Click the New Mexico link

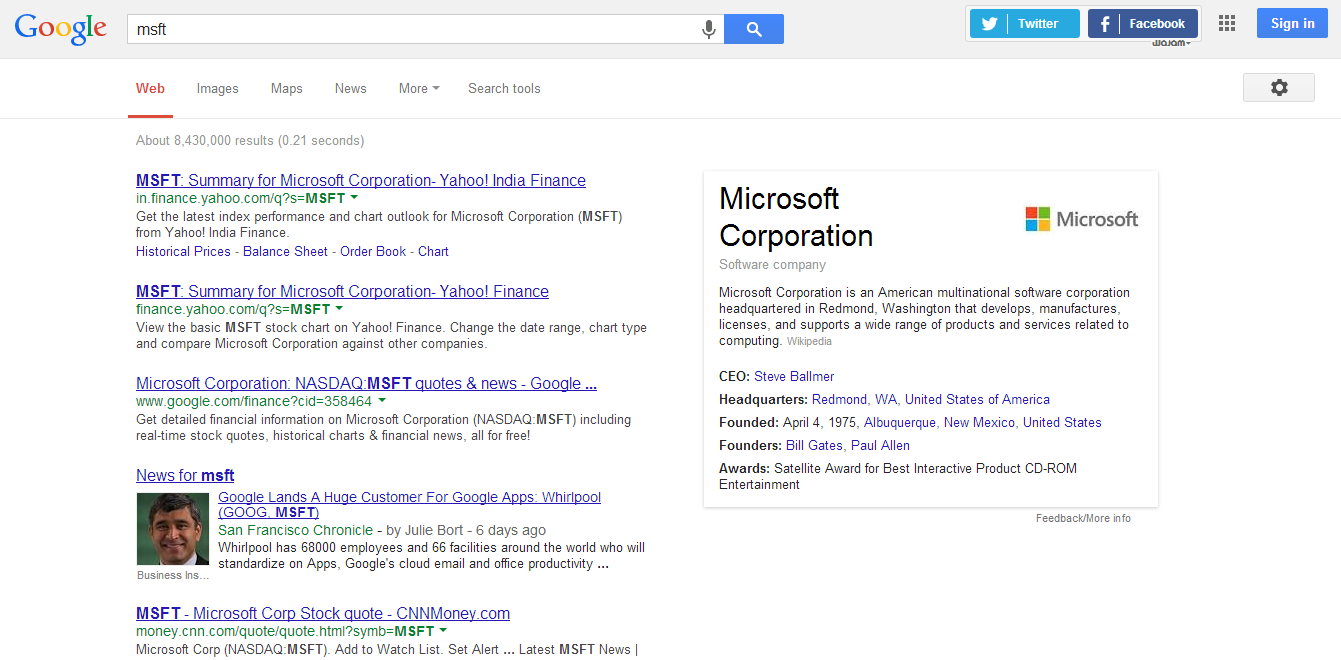pos(979,422)
